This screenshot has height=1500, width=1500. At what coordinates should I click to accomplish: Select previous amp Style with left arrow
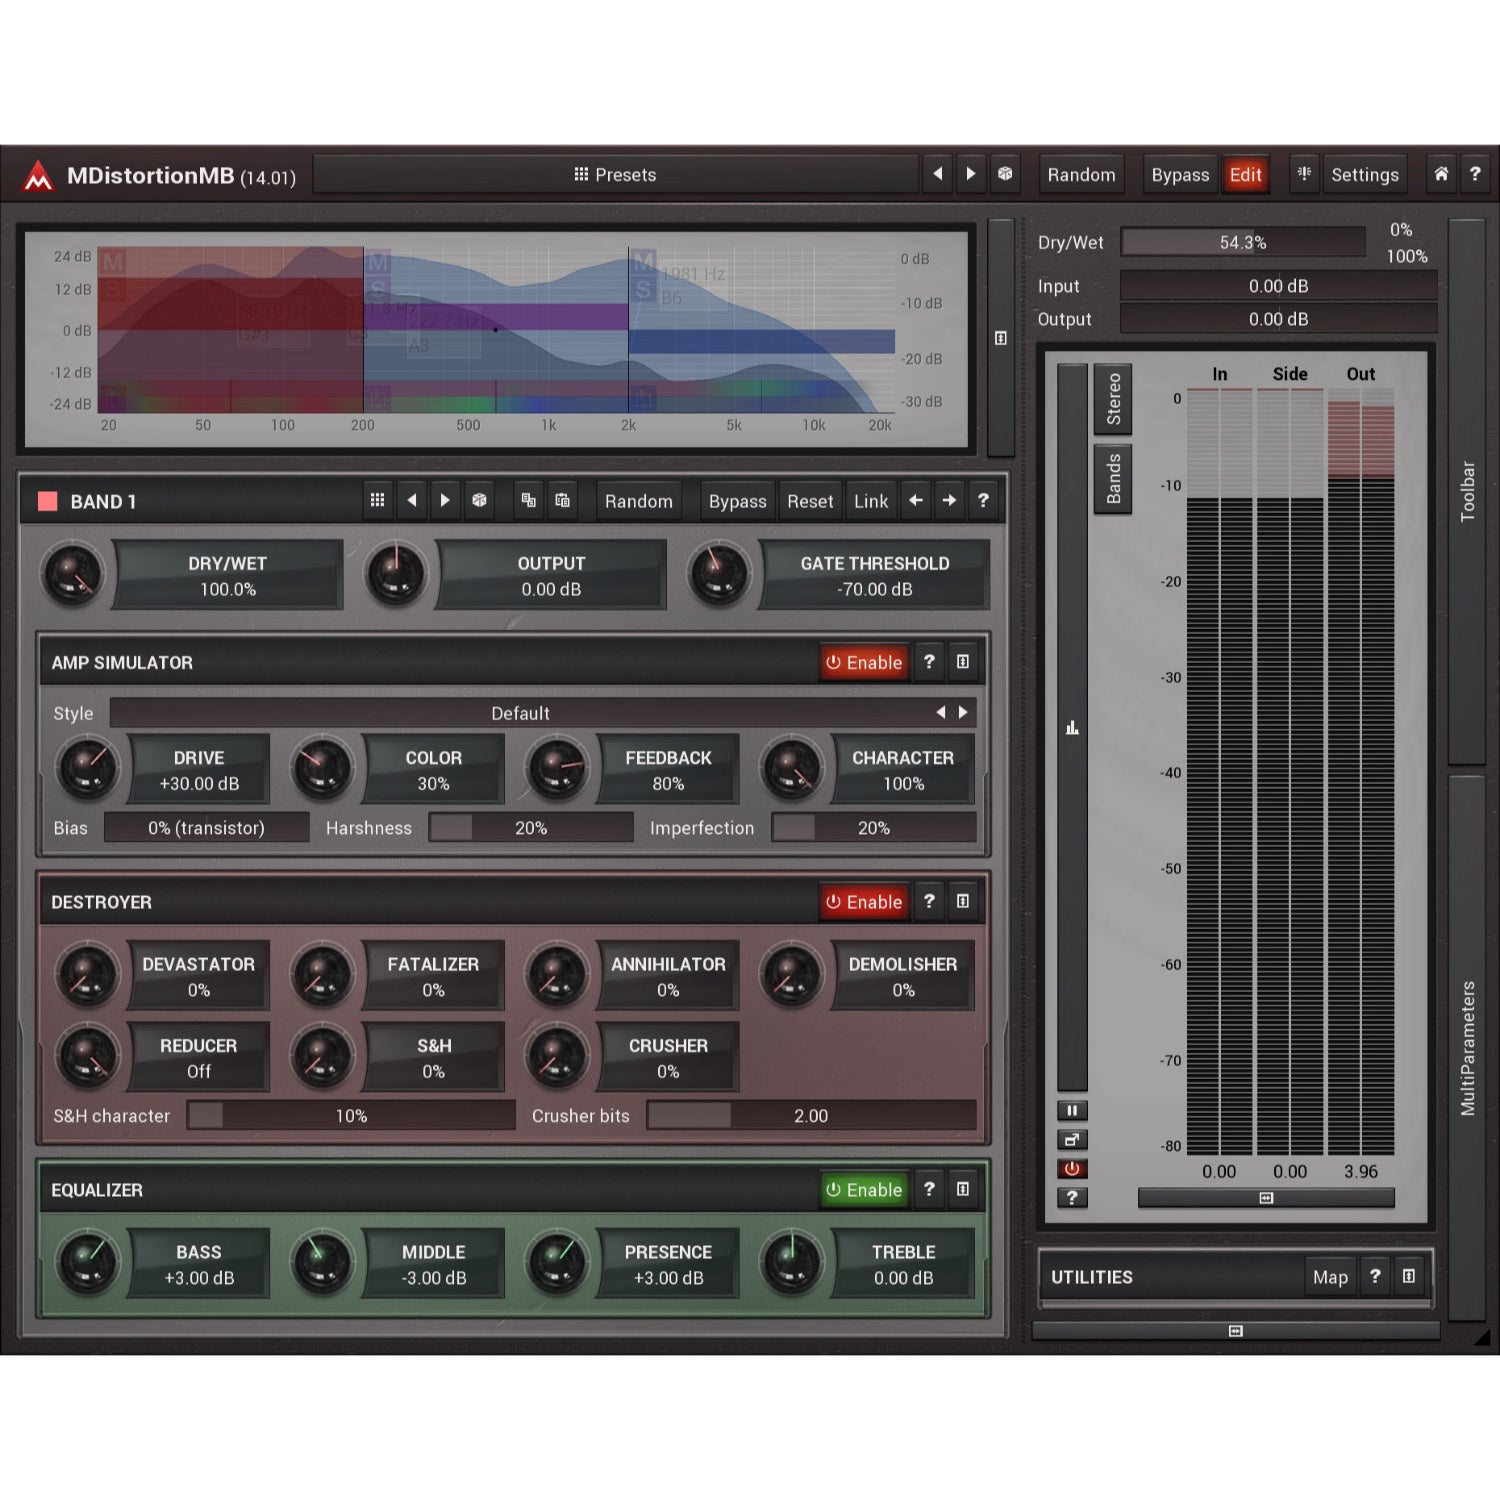coord(941,712)
